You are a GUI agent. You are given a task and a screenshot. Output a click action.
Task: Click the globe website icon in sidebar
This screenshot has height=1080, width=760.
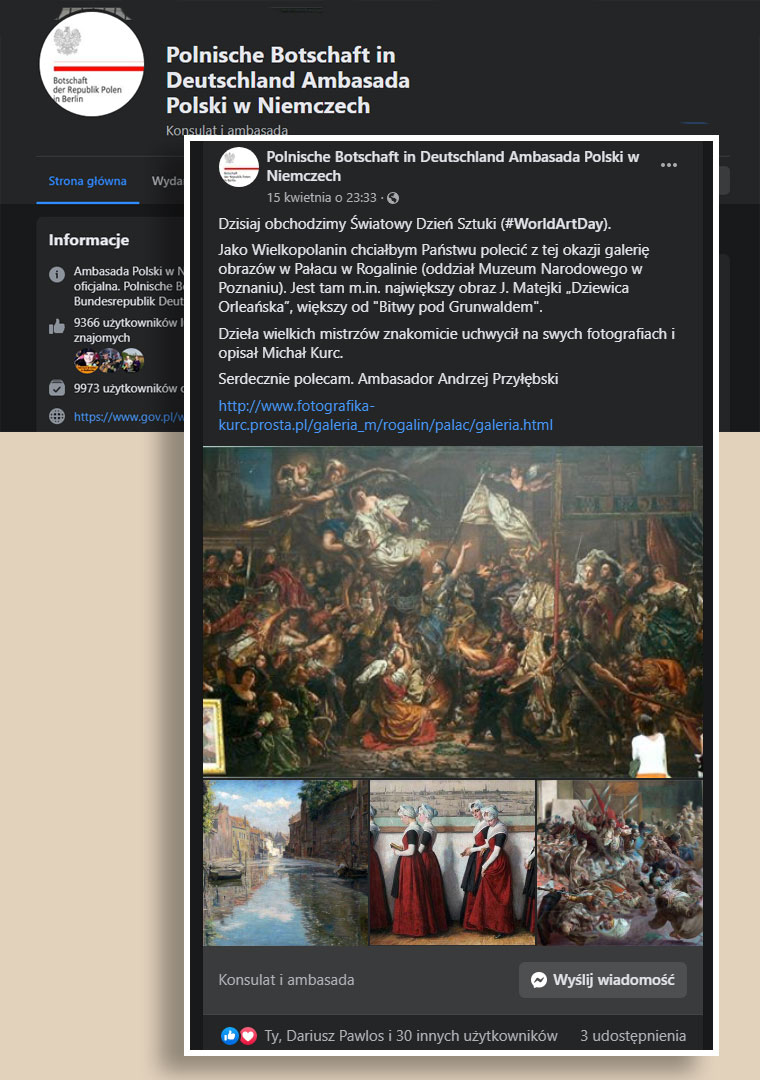tap(57, 416)
